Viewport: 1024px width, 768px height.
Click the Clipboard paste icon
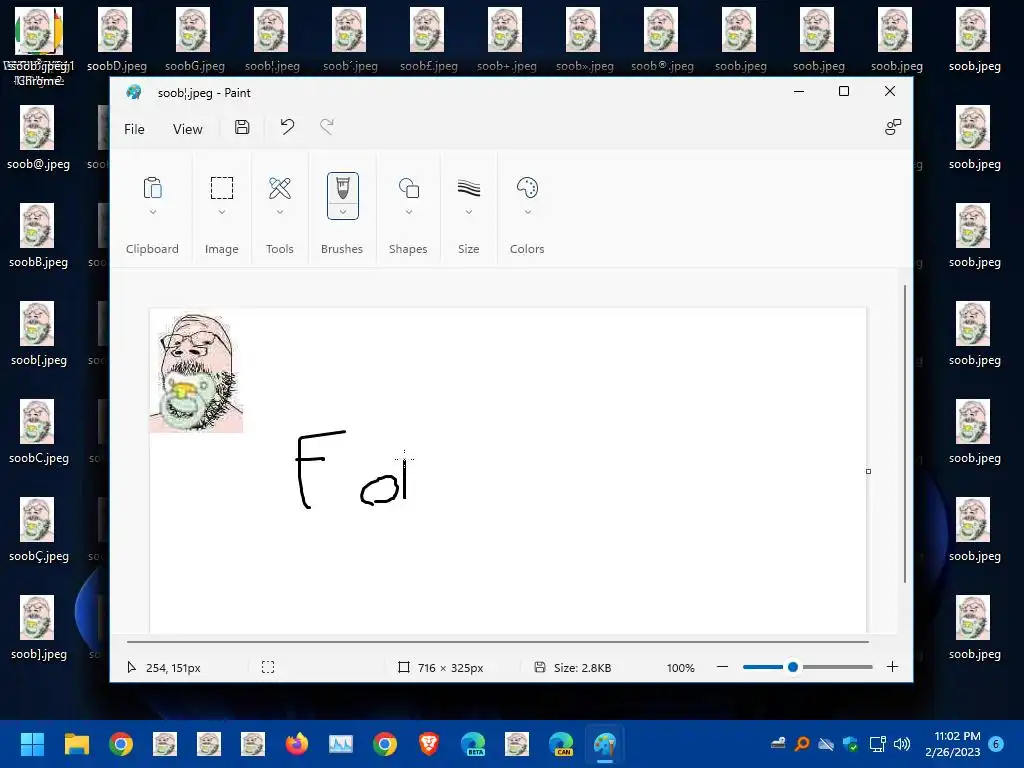[152, 188]
